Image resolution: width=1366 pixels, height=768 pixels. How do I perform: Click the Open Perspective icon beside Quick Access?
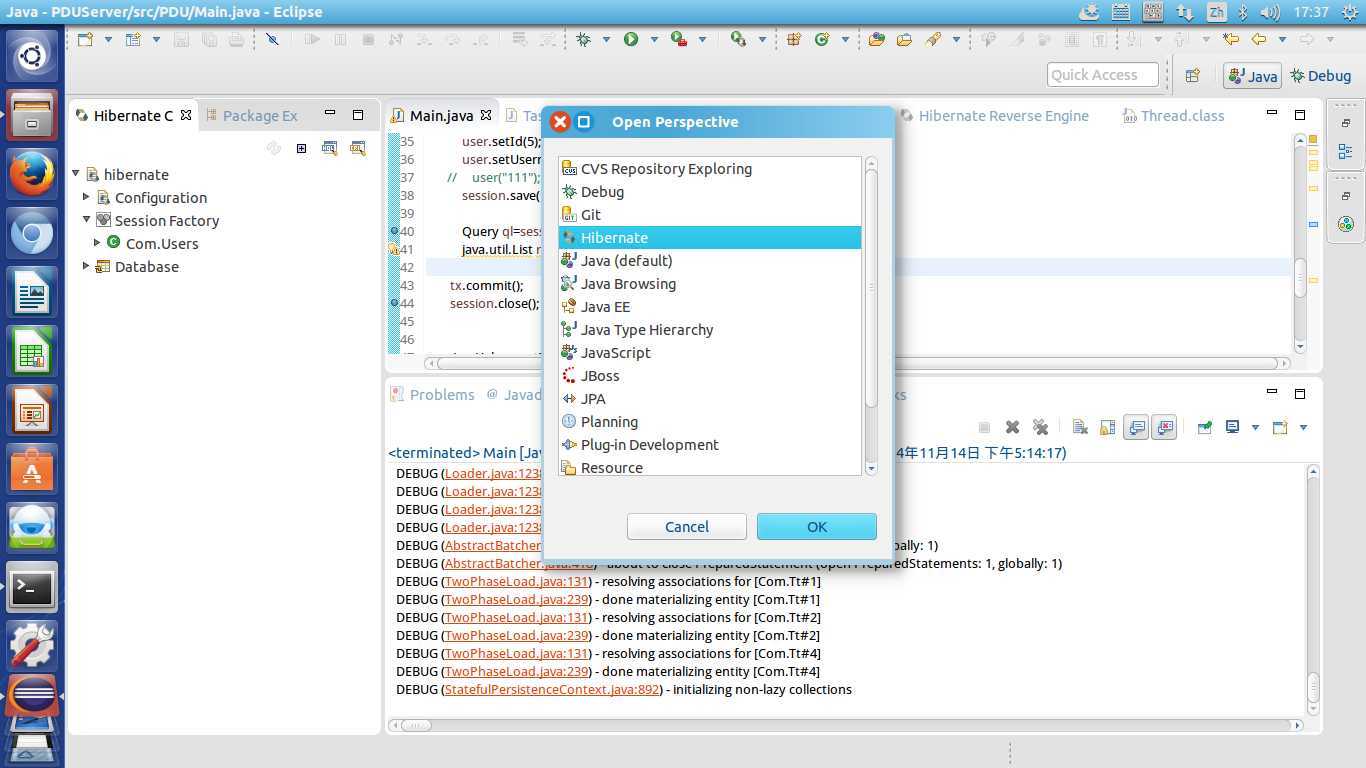pos(1192,75)
